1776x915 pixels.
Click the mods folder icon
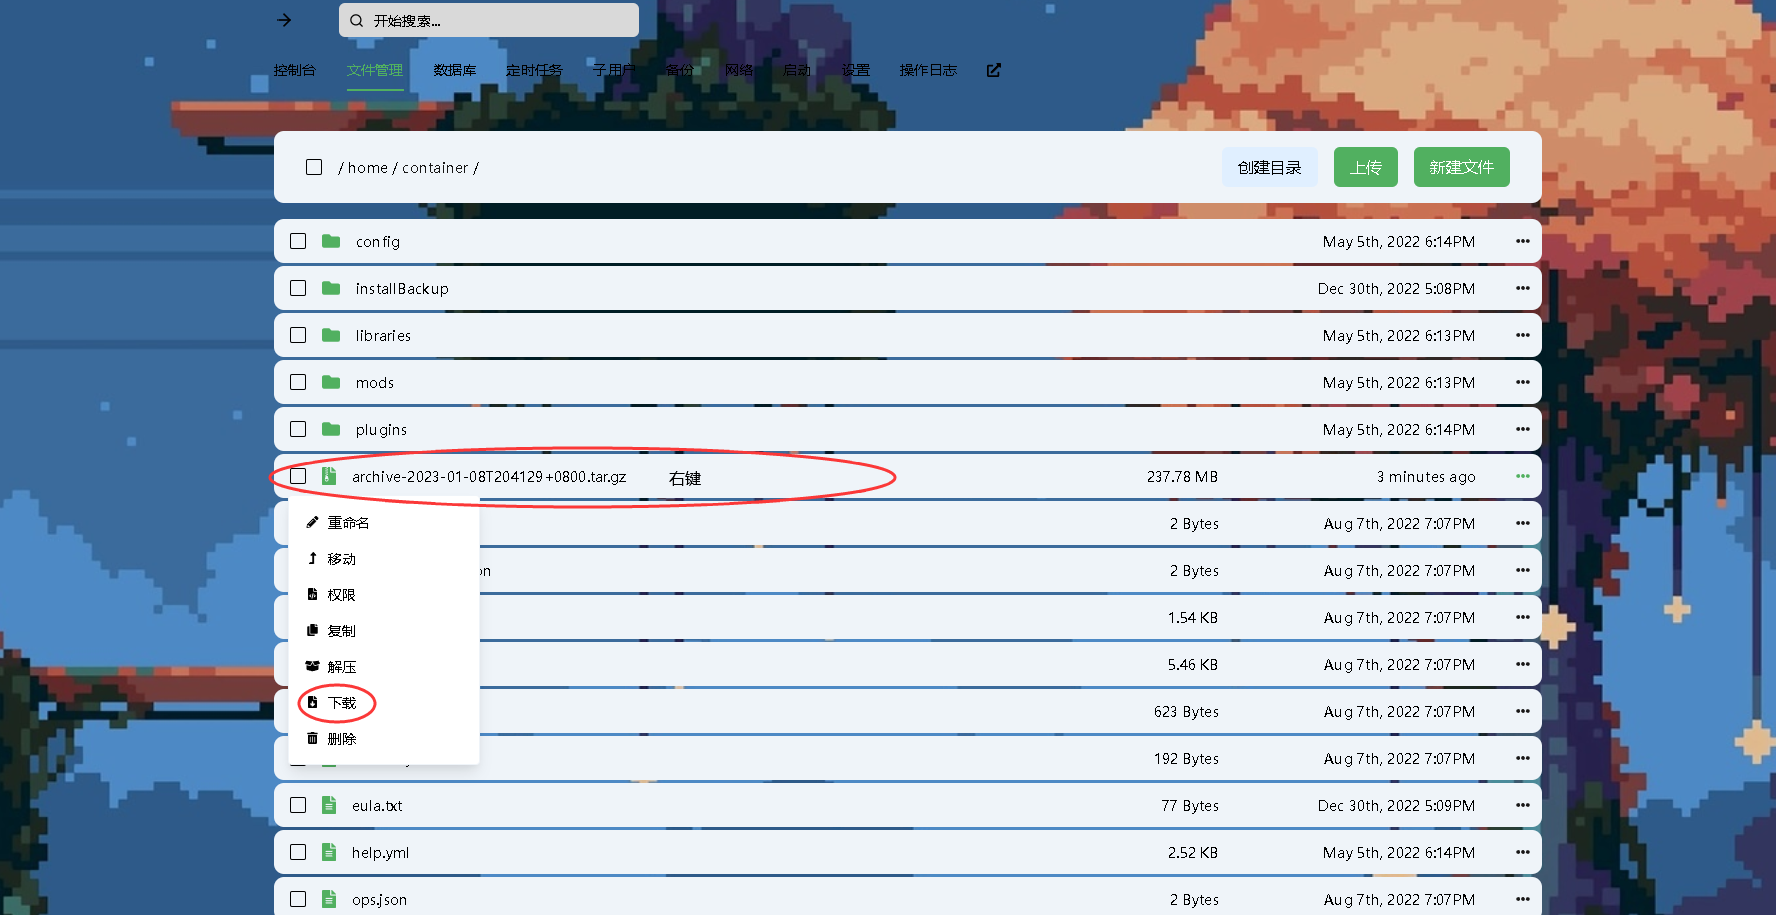point(331,382)
